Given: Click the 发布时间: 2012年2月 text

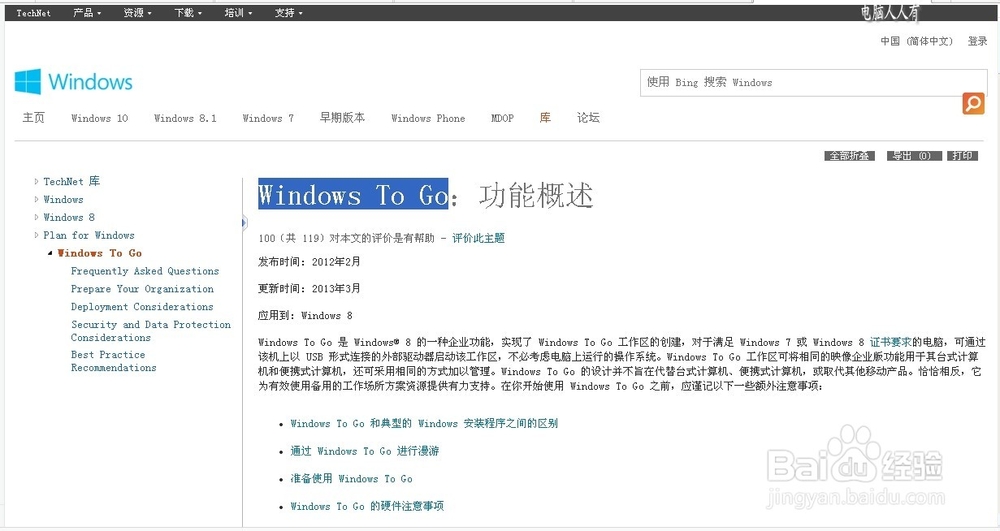Looking at the screenshot, I should point(309,261).
